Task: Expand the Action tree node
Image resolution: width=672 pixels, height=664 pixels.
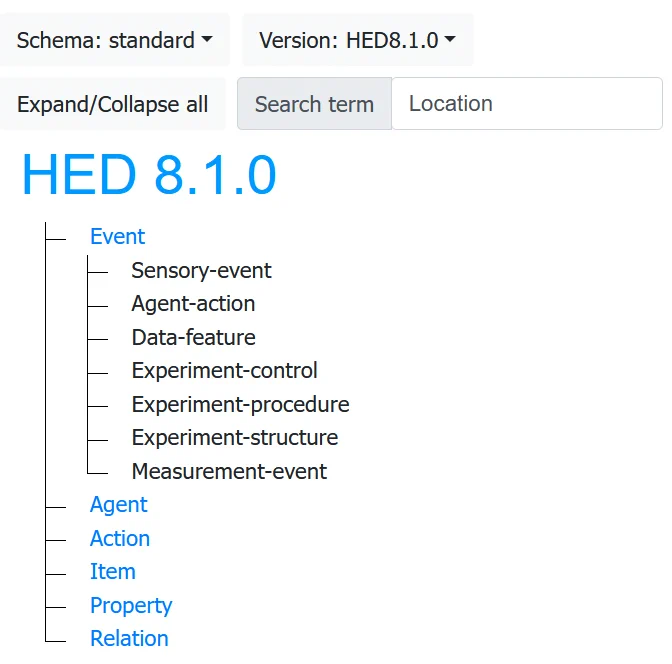Action: 120,538
